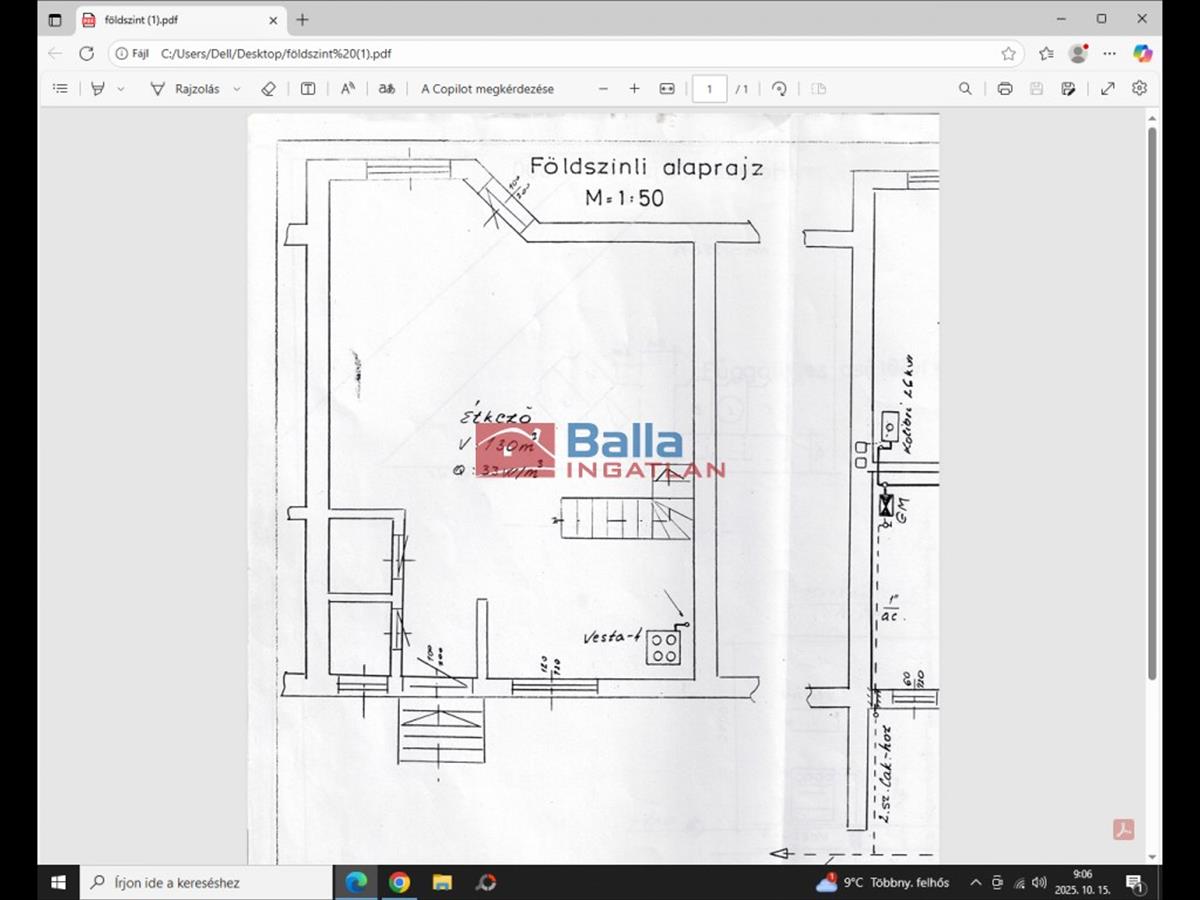Click the zoom in plus button

(x=634, y=89)
